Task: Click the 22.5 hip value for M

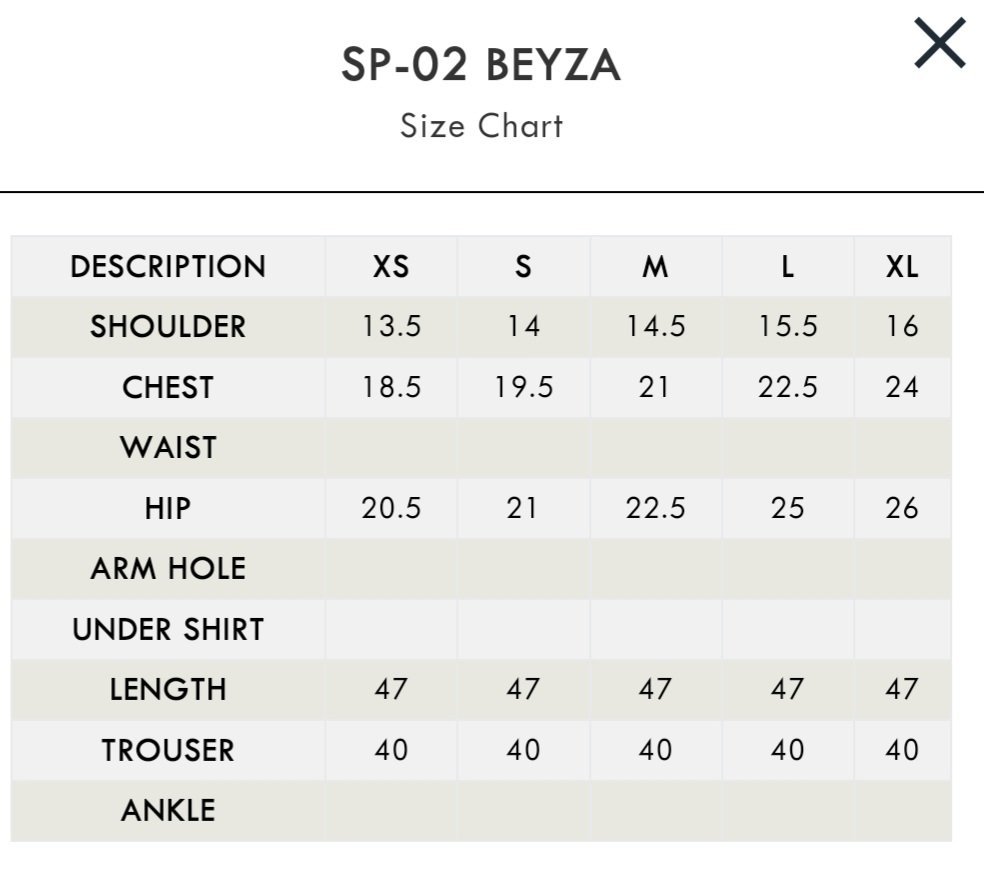Action: click(655, 508)
